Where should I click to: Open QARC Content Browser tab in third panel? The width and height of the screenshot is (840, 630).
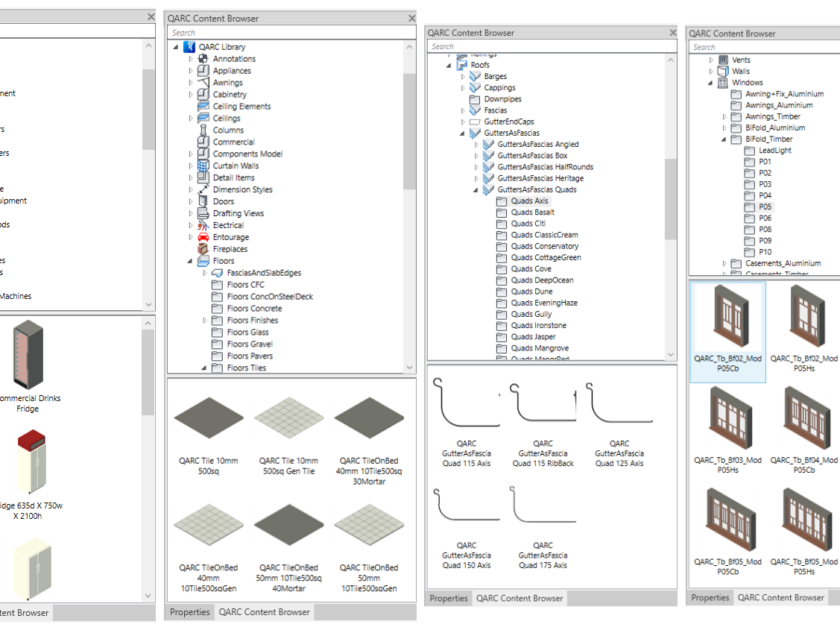[519, 599]
